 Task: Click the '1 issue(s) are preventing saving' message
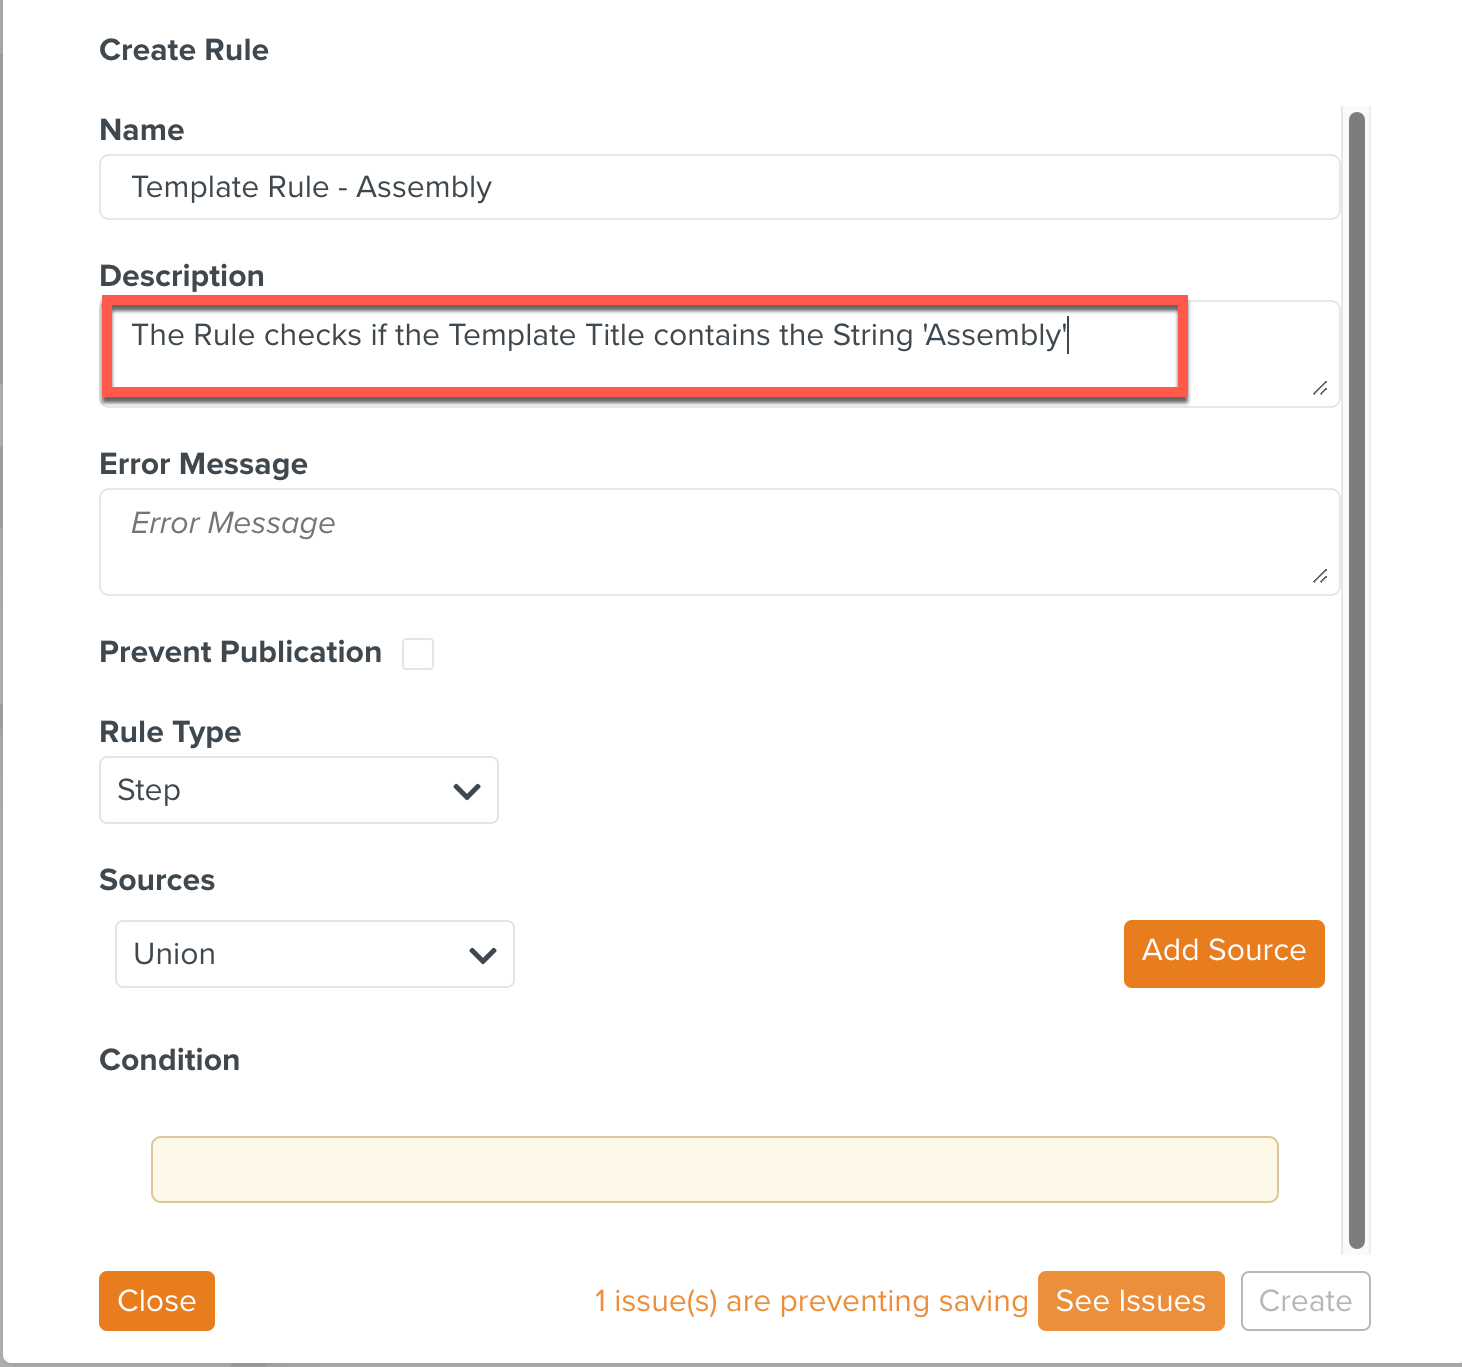point(811,1301)
